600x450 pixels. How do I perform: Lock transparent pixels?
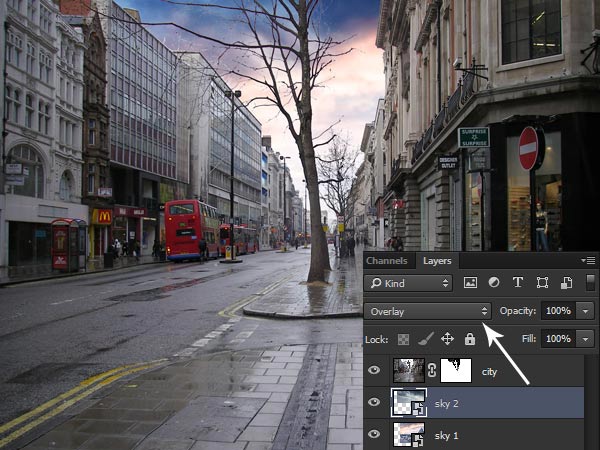point(404,339)
